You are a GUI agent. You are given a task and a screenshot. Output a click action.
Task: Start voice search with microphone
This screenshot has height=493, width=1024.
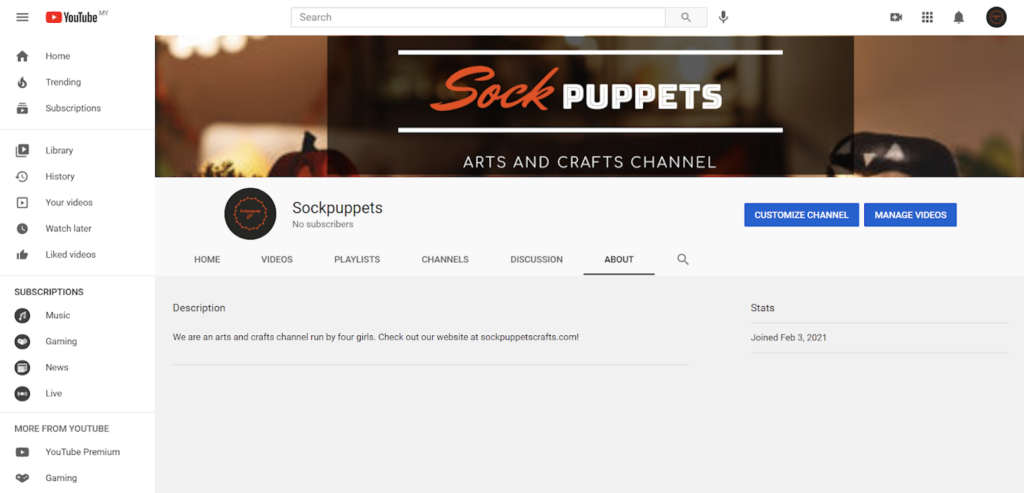[x=723, y=17]
